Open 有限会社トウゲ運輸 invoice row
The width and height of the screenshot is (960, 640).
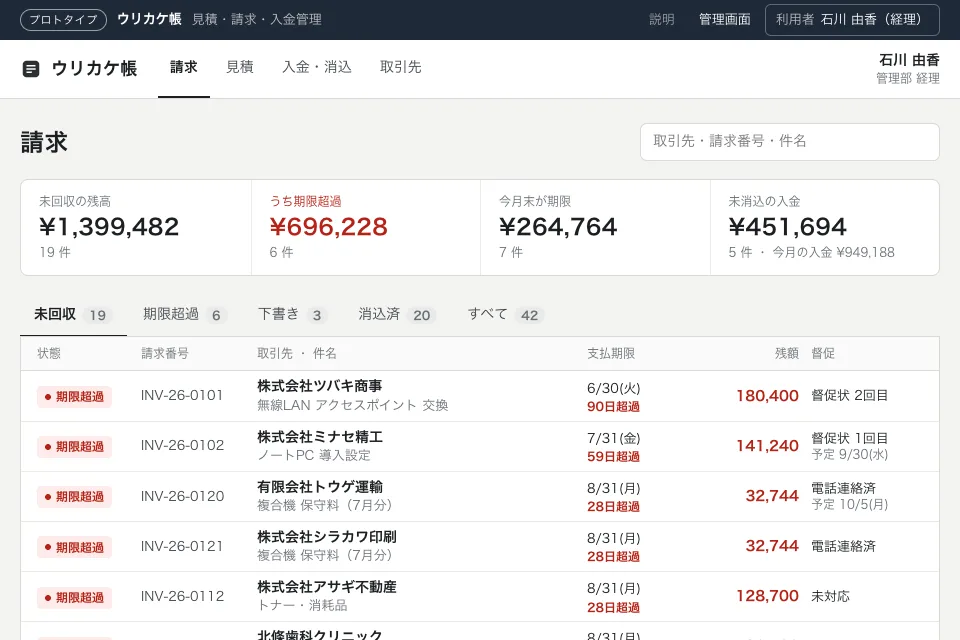tap(480, 497)
